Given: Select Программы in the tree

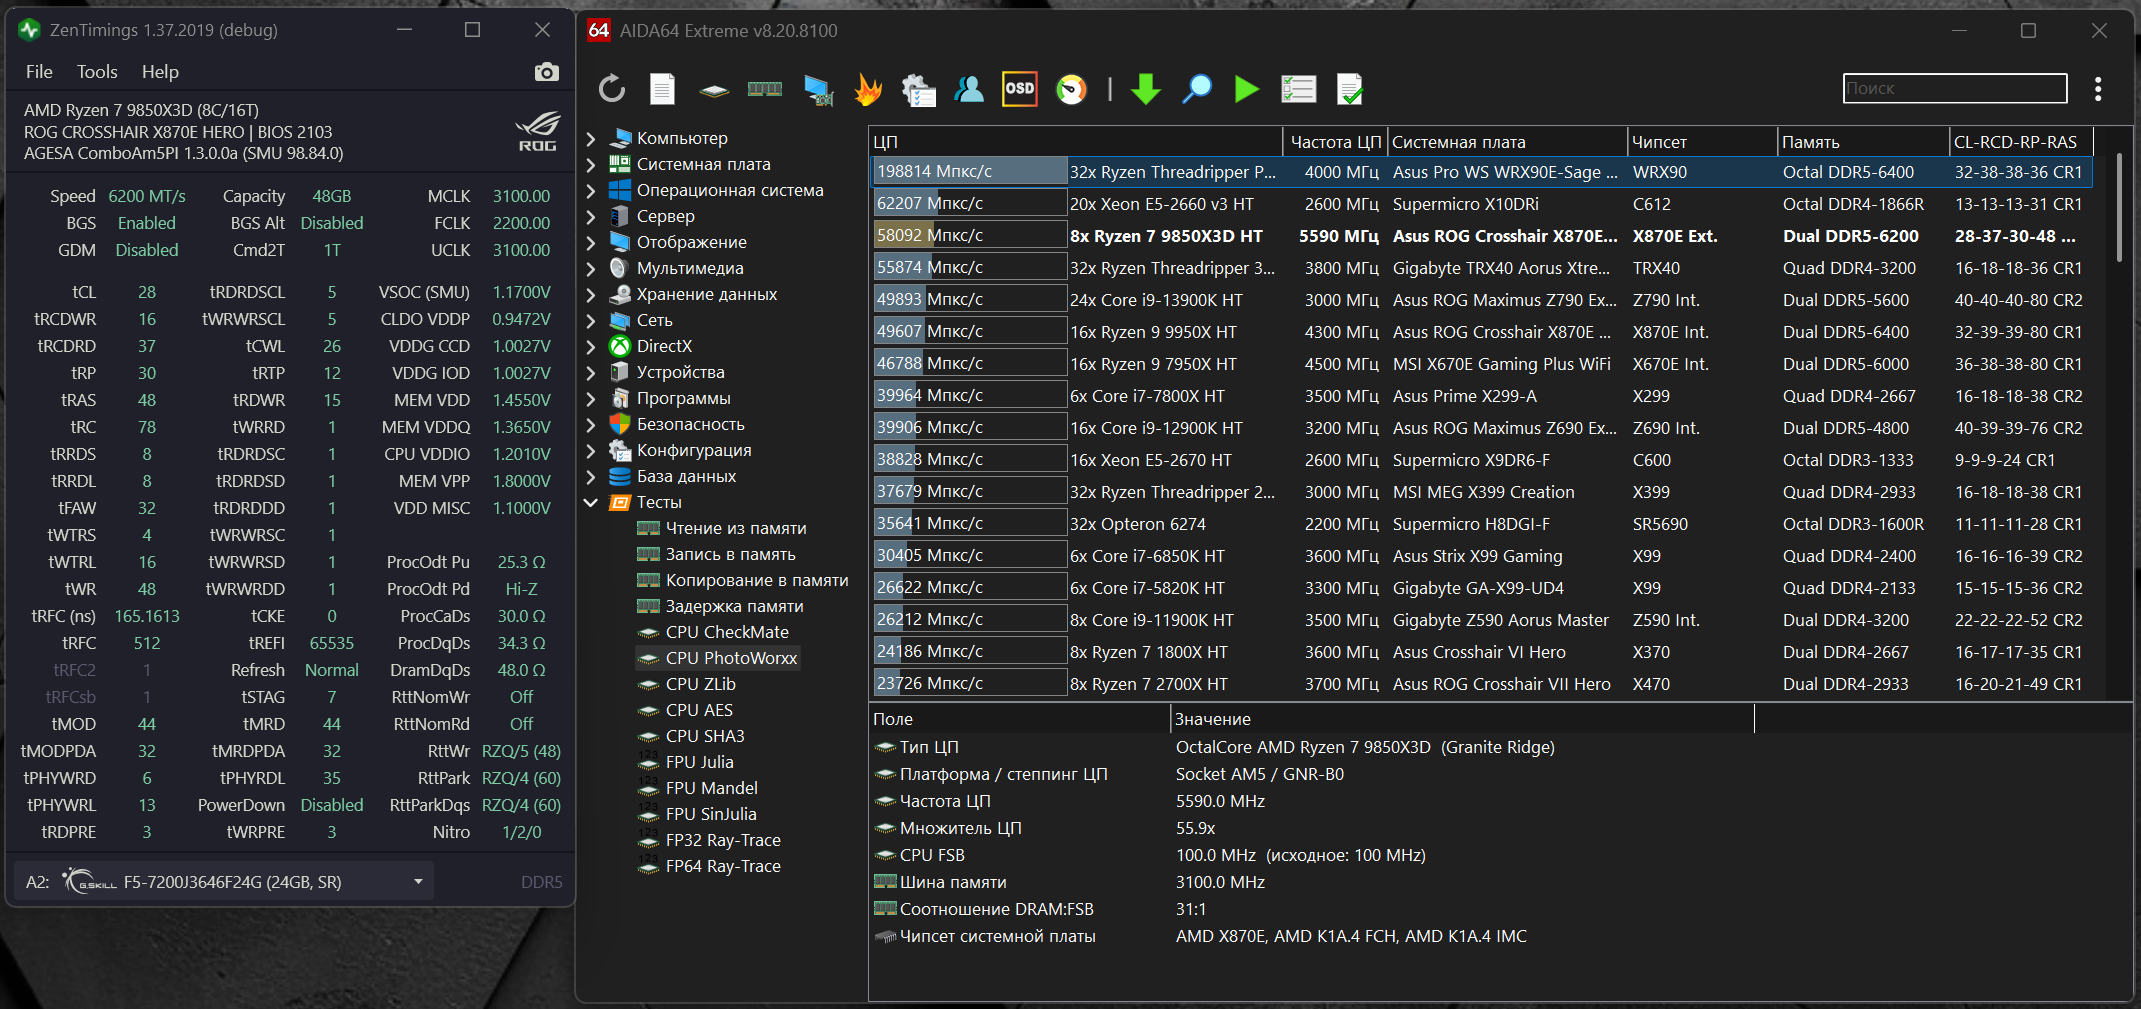Looking at the screenshot, I should point(684,398).
